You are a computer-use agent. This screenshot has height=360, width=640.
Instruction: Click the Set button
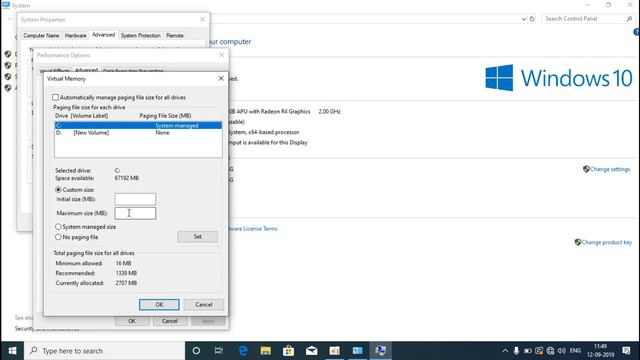click(x=198, y=237)
